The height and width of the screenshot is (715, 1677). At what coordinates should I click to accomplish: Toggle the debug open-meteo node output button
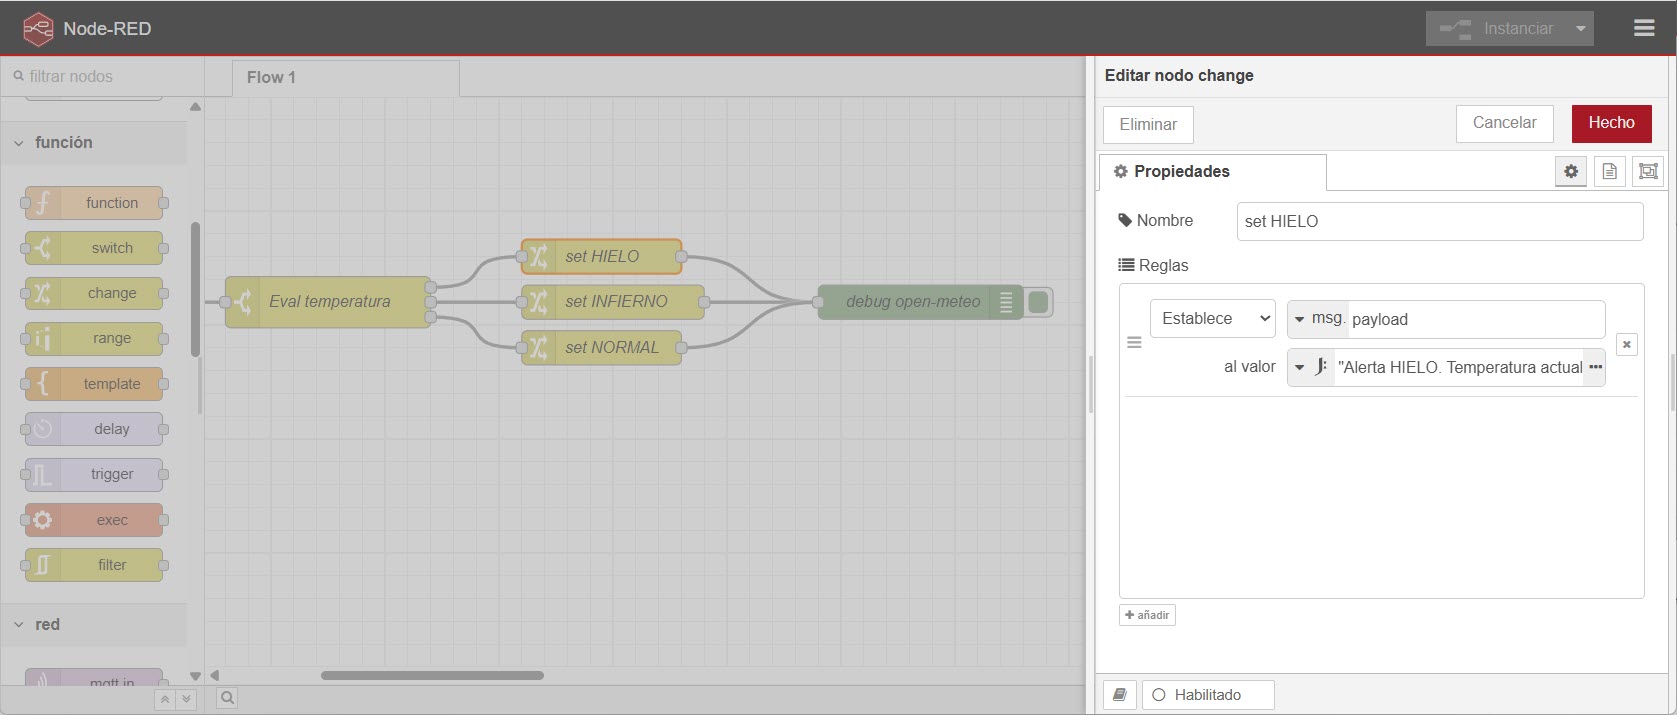click(x=1038, y=302)
